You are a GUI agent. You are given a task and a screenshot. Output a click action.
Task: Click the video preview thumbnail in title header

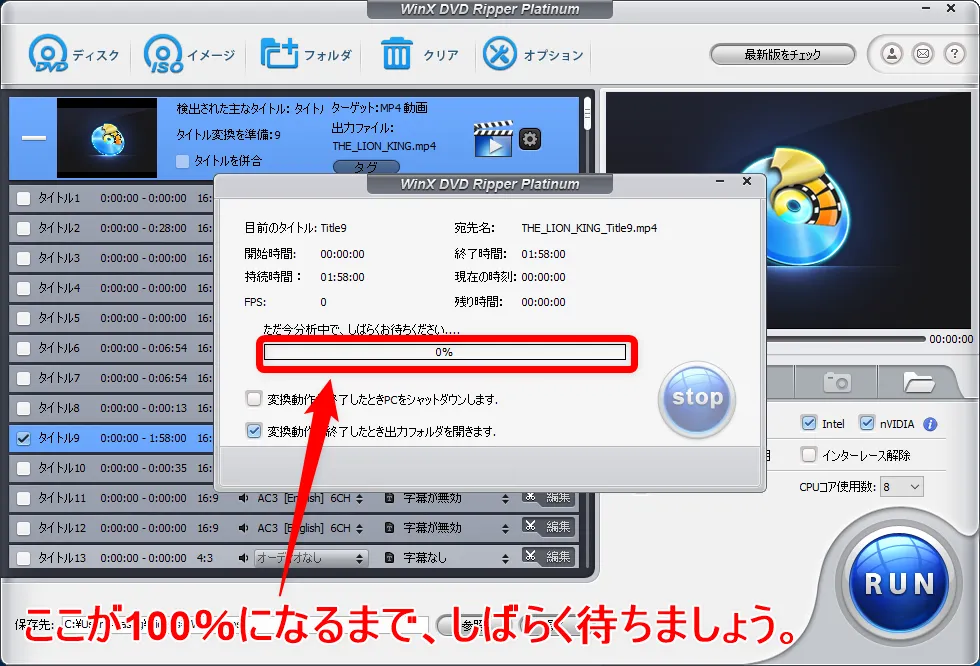[x=107, y=138]
